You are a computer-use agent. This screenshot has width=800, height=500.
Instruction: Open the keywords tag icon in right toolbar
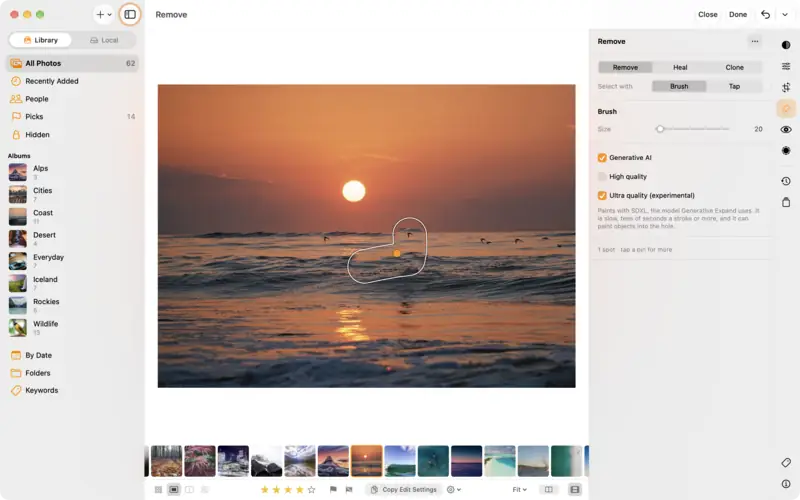(x=786, y=462)
